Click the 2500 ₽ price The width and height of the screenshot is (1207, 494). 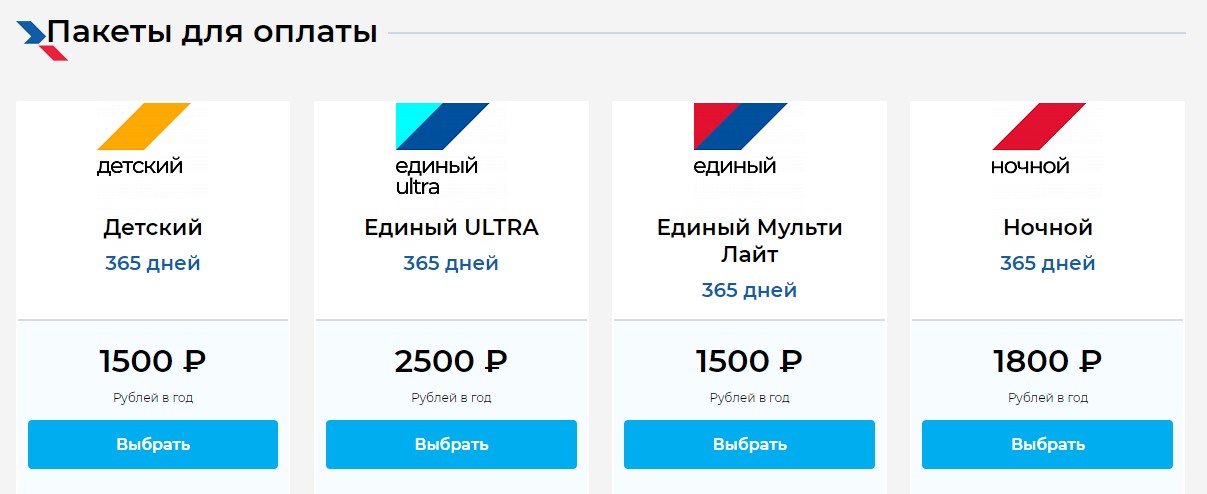pos(451,361)
